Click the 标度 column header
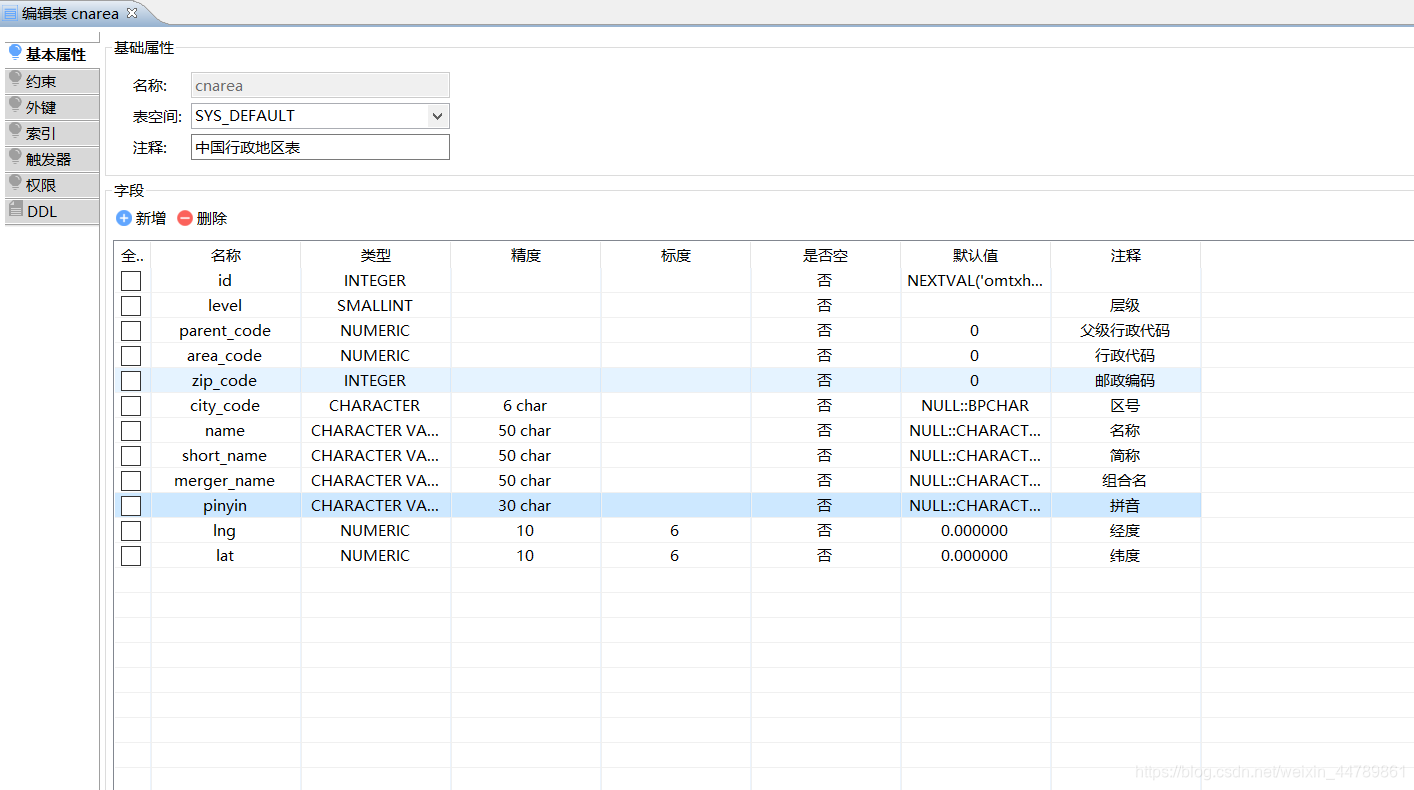This screenshot has width=1414, height=790. (675, 256)
